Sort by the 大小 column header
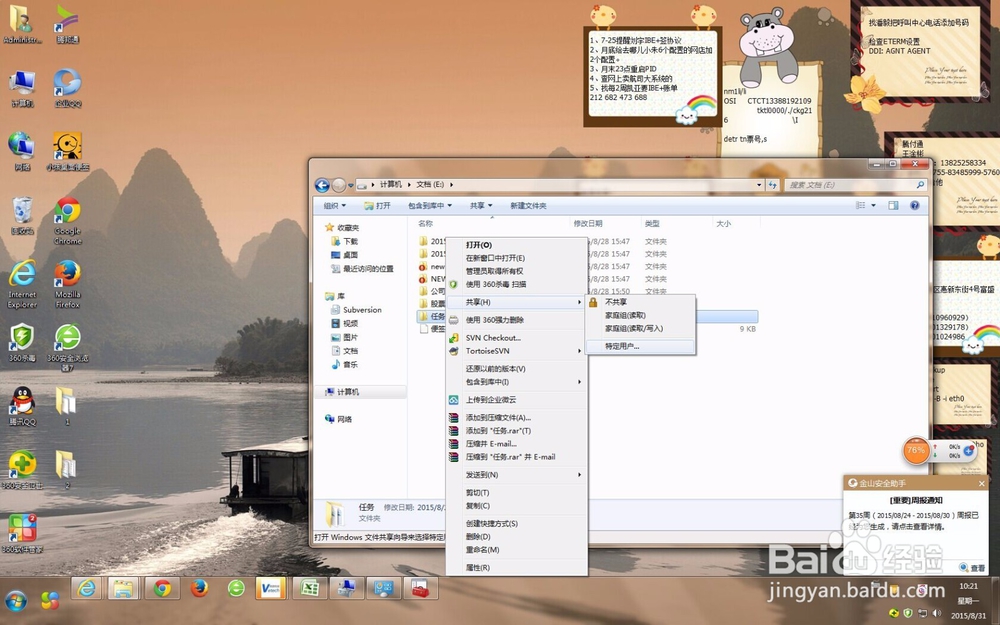 [x=723, y=224]
